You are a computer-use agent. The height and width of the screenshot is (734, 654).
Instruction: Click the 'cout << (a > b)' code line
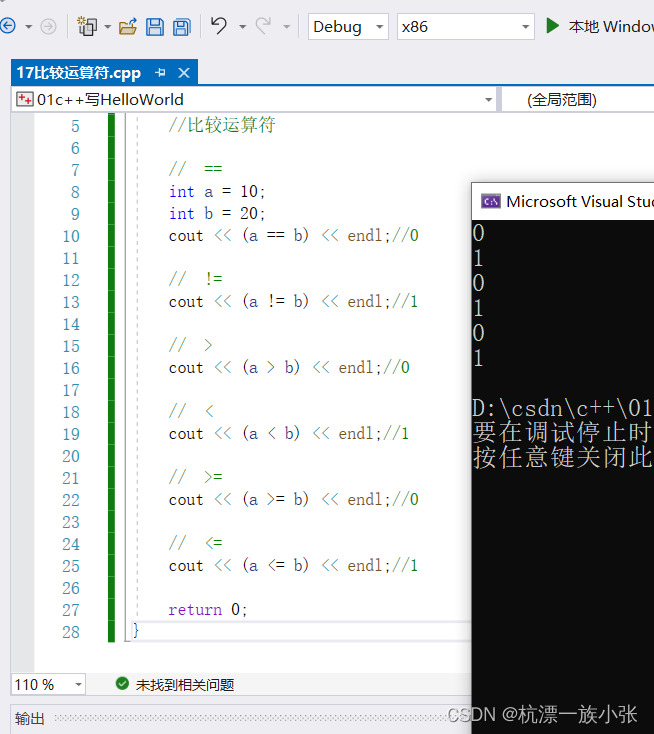click(289, 367)
